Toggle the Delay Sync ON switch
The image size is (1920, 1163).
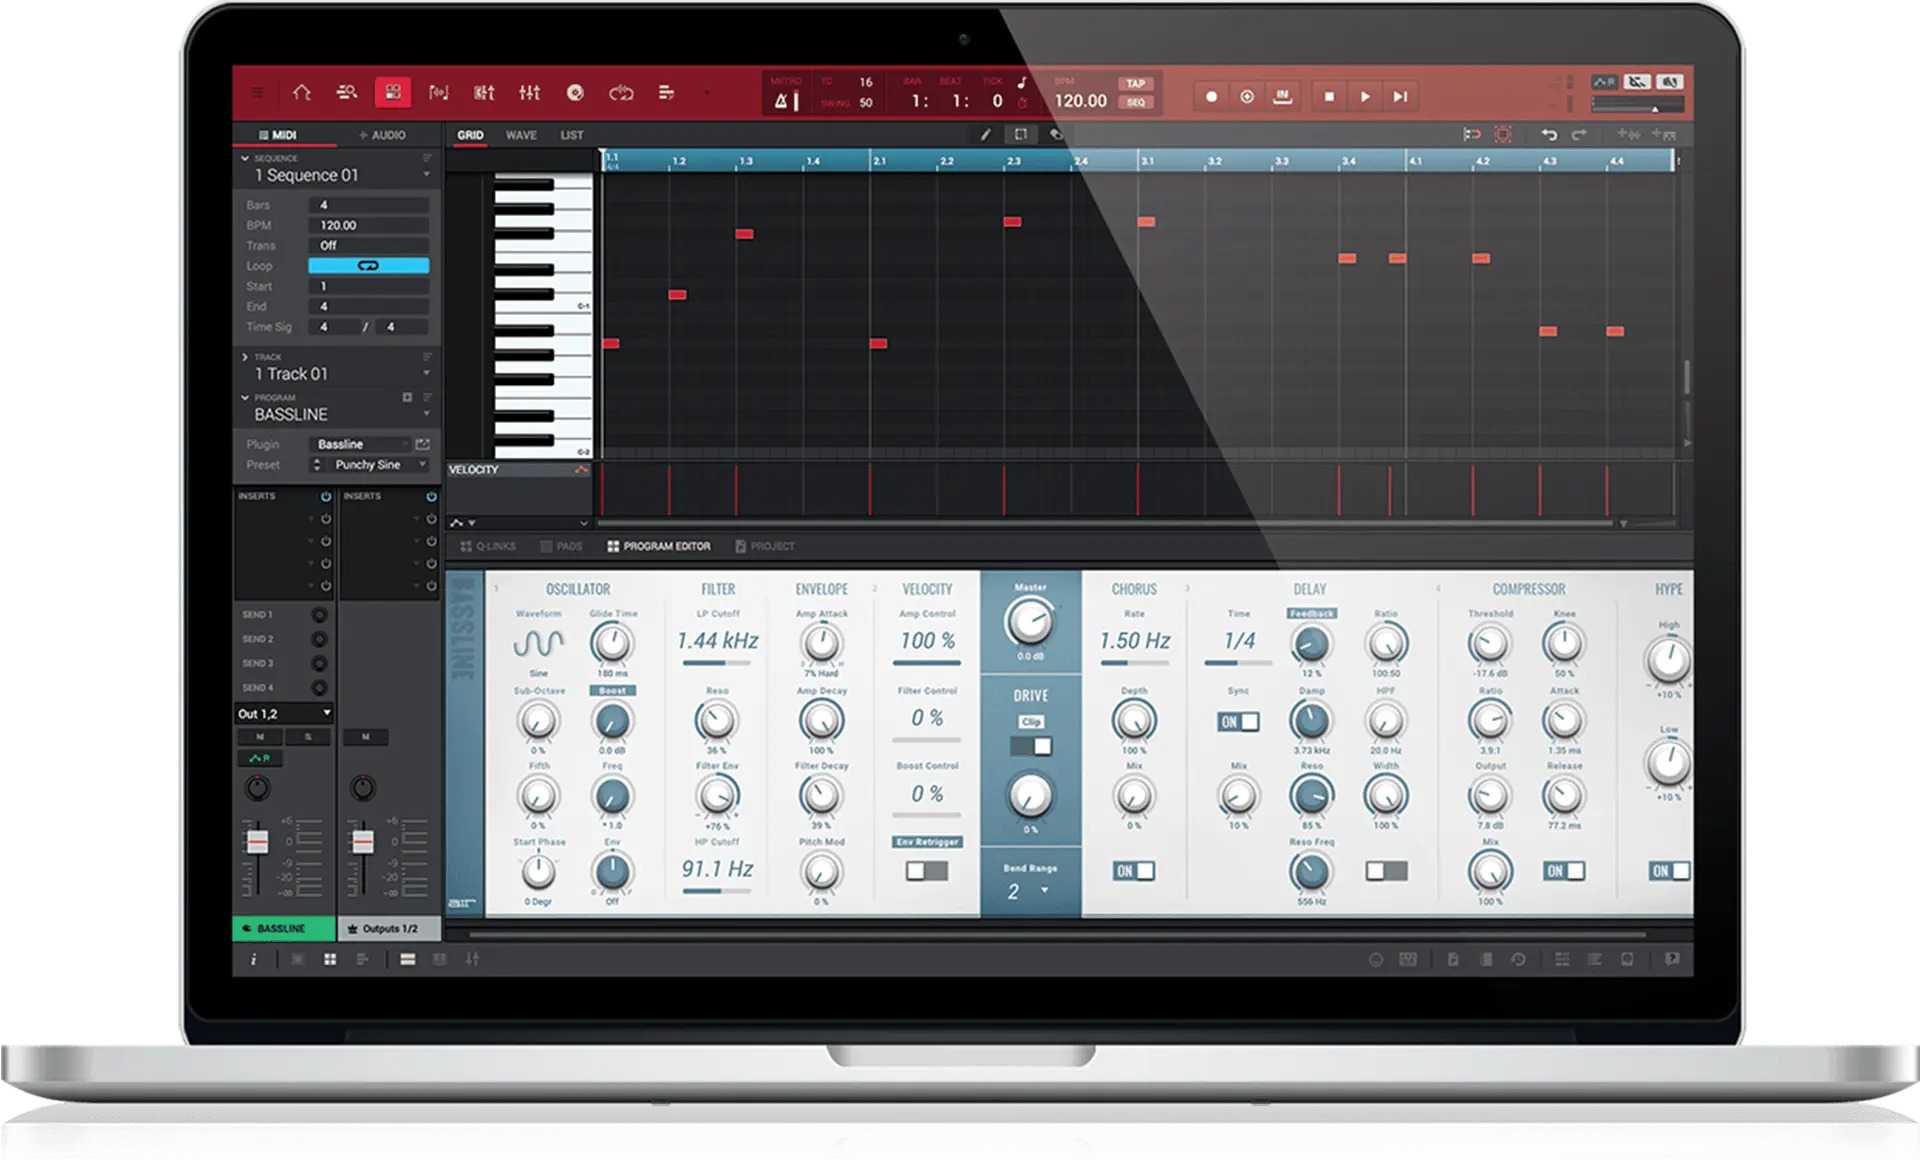(1238, 722)
